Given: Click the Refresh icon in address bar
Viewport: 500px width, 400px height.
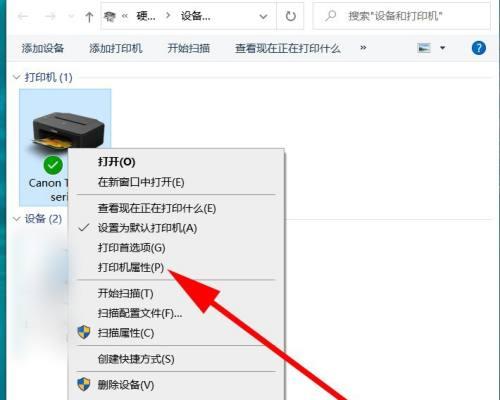Looking at the screenshot, I should tap(291, 16).
